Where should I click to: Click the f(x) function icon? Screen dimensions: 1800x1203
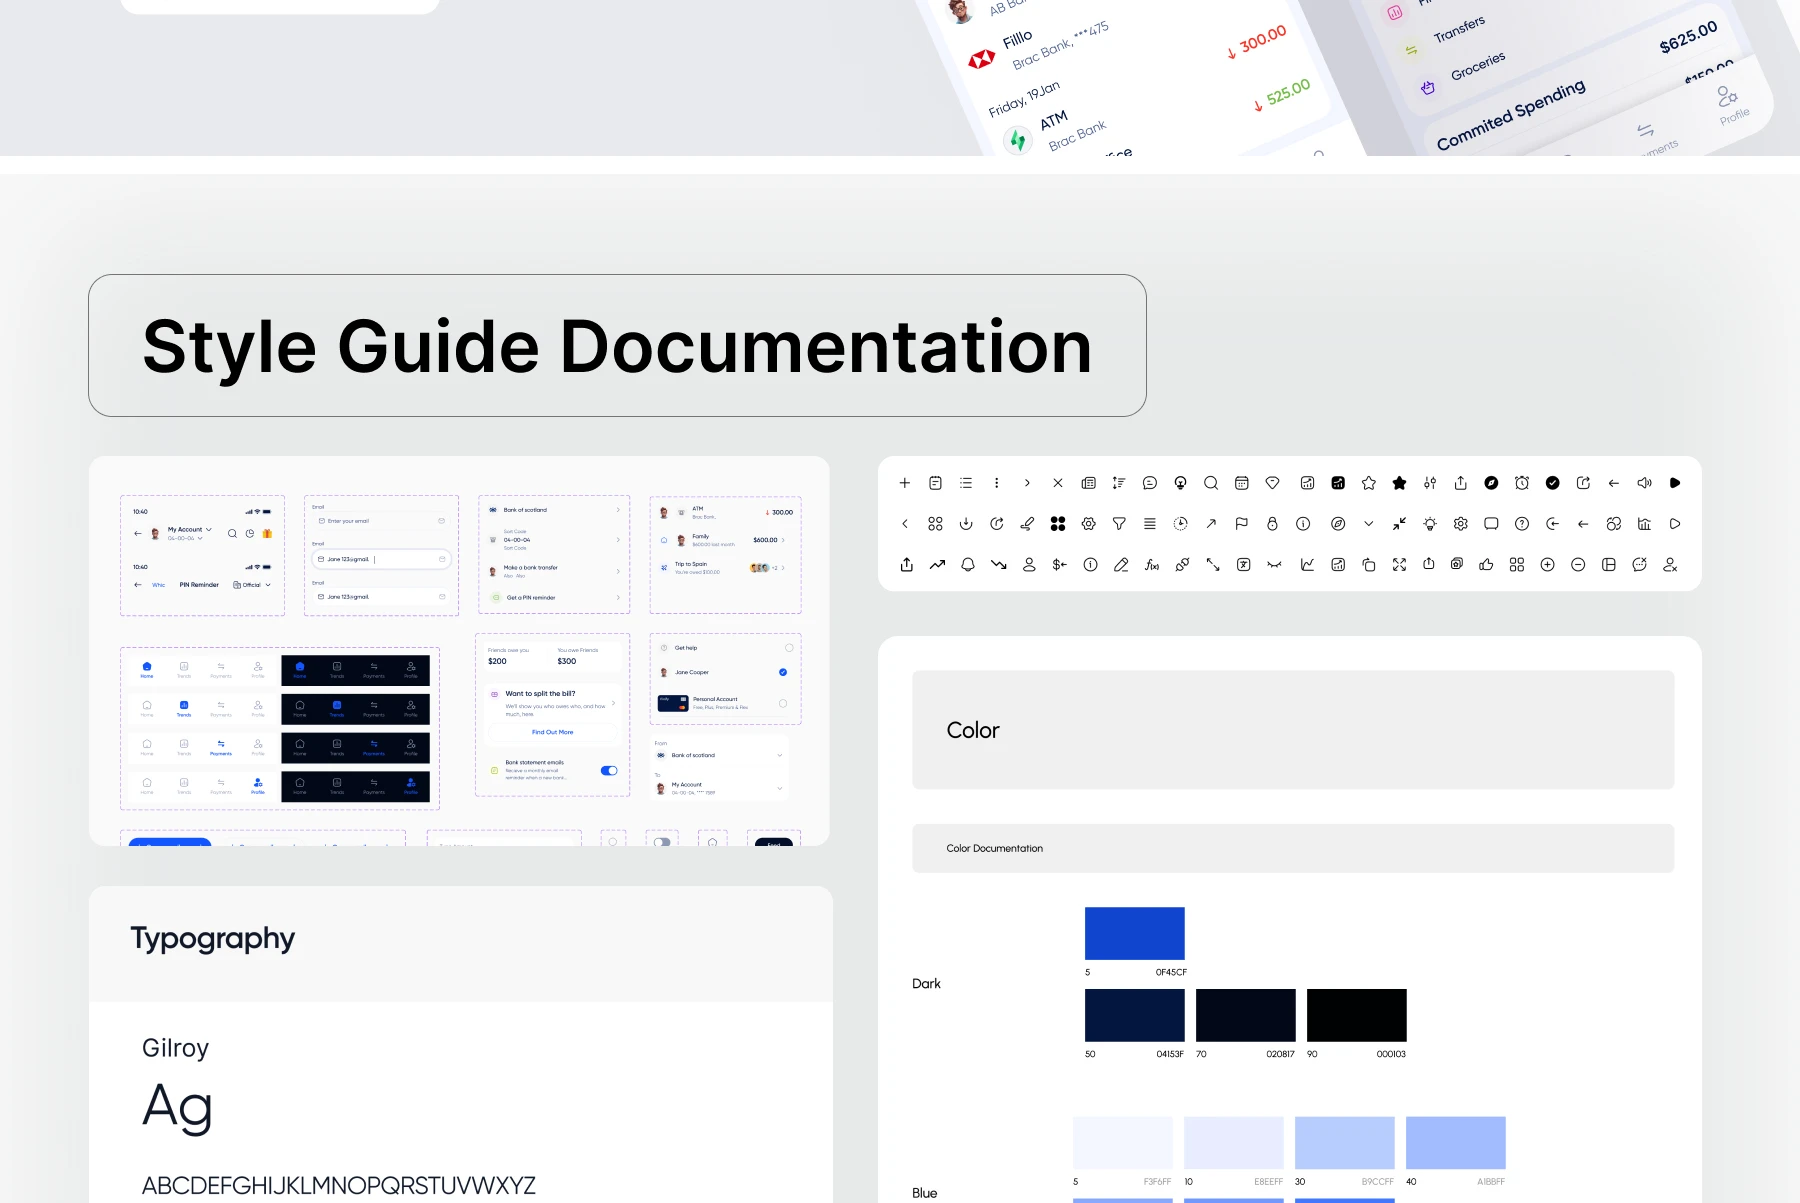coord(1152,565)
